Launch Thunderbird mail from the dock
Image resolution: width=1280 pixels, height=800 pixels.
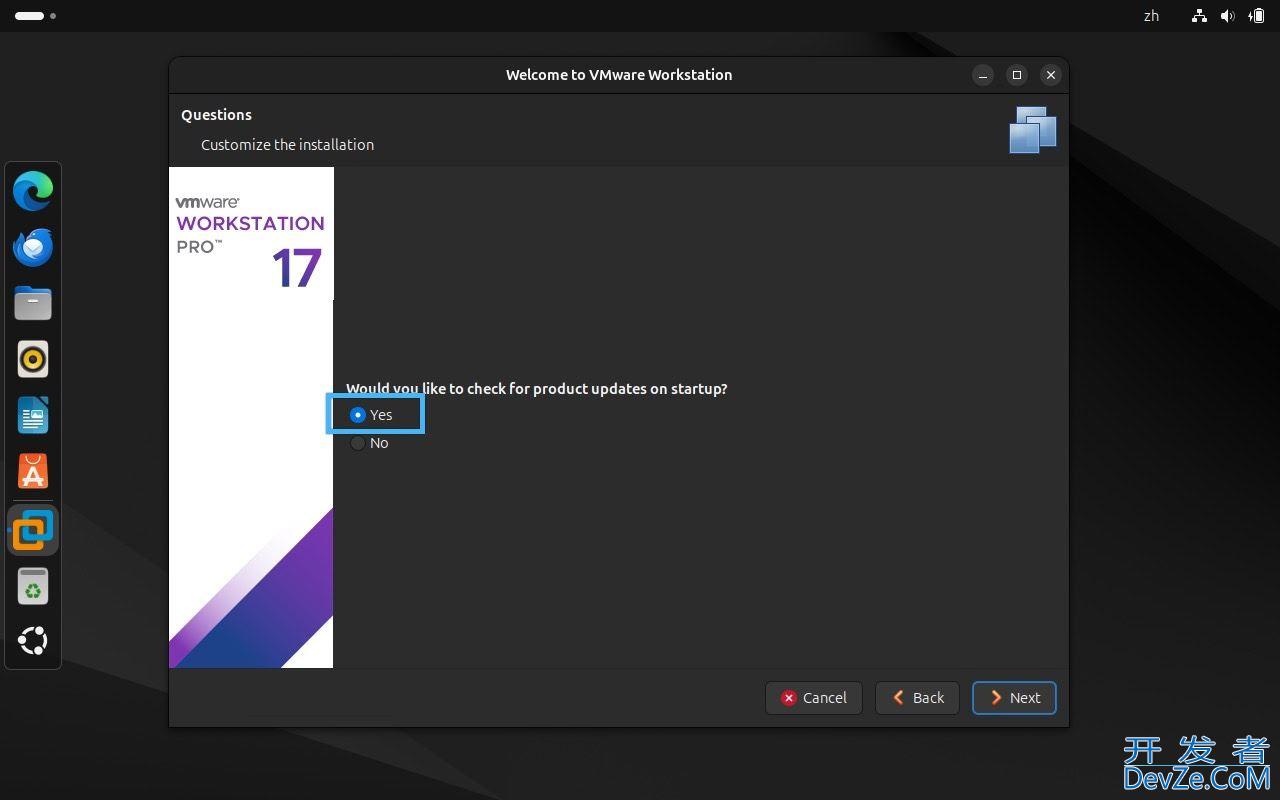point(33,247)
